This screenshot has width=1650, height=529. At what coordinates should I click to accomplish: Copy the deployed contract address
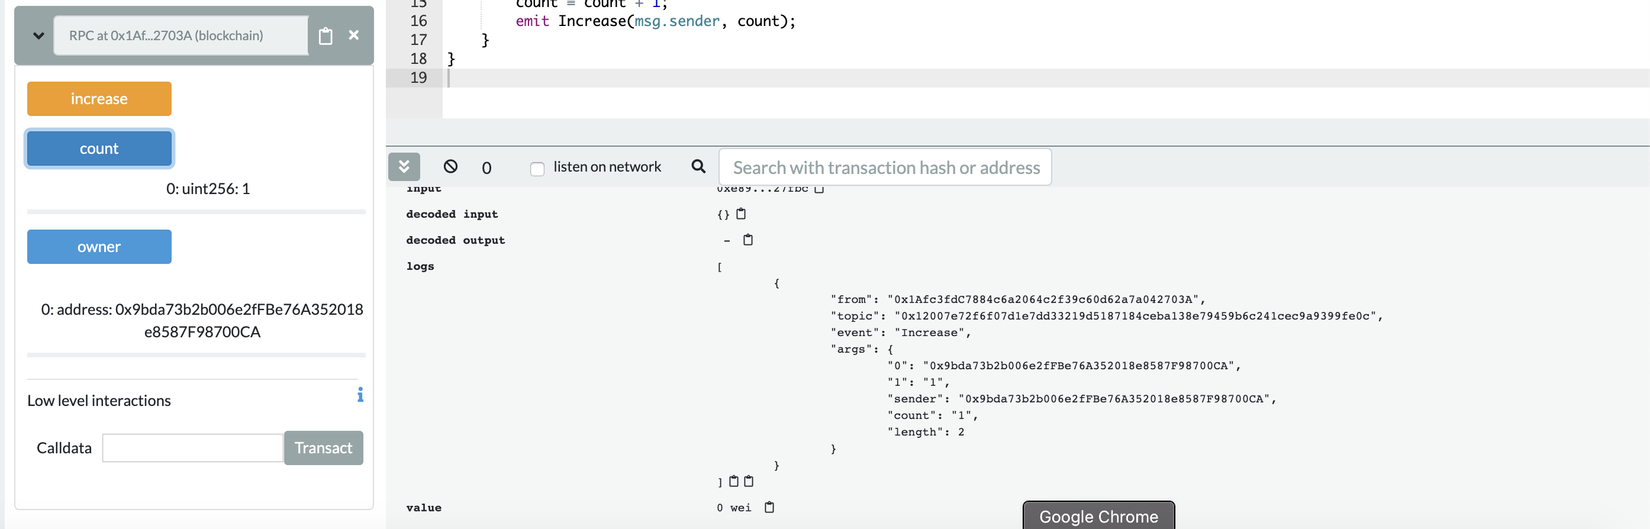coord(325,36)
